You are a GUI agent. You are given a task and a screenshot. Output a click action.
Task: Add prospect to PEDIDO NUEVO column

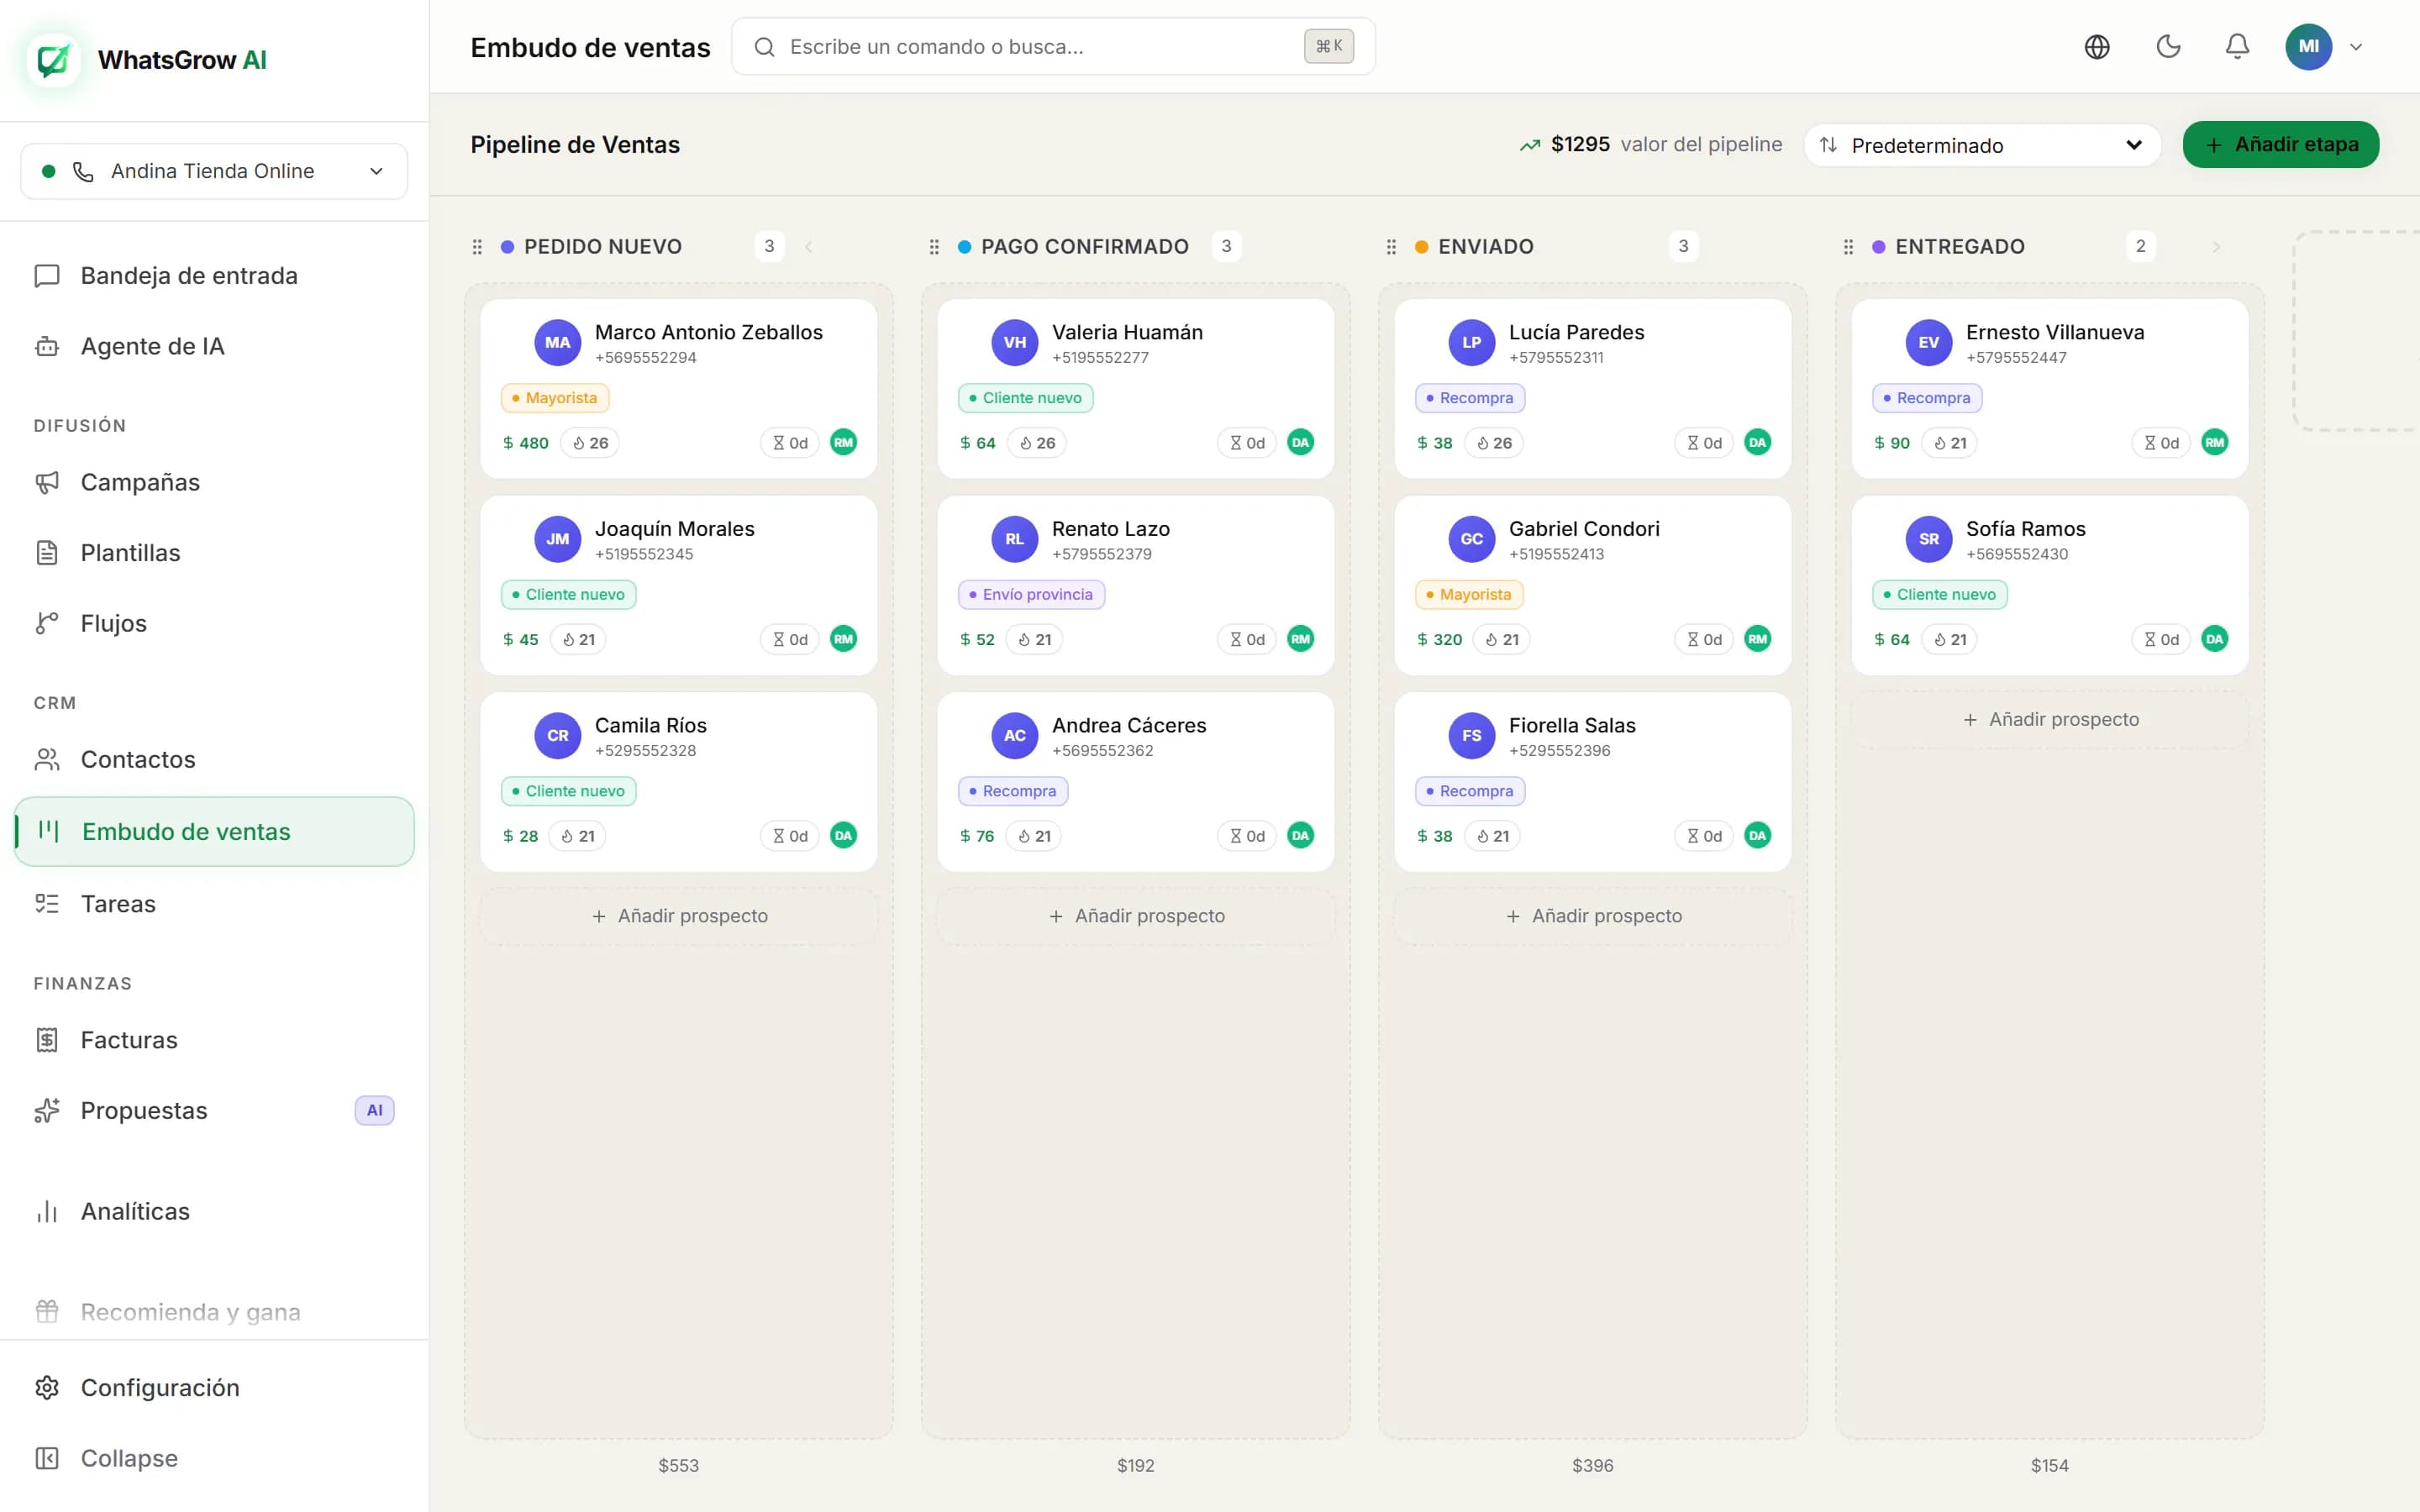679,916
